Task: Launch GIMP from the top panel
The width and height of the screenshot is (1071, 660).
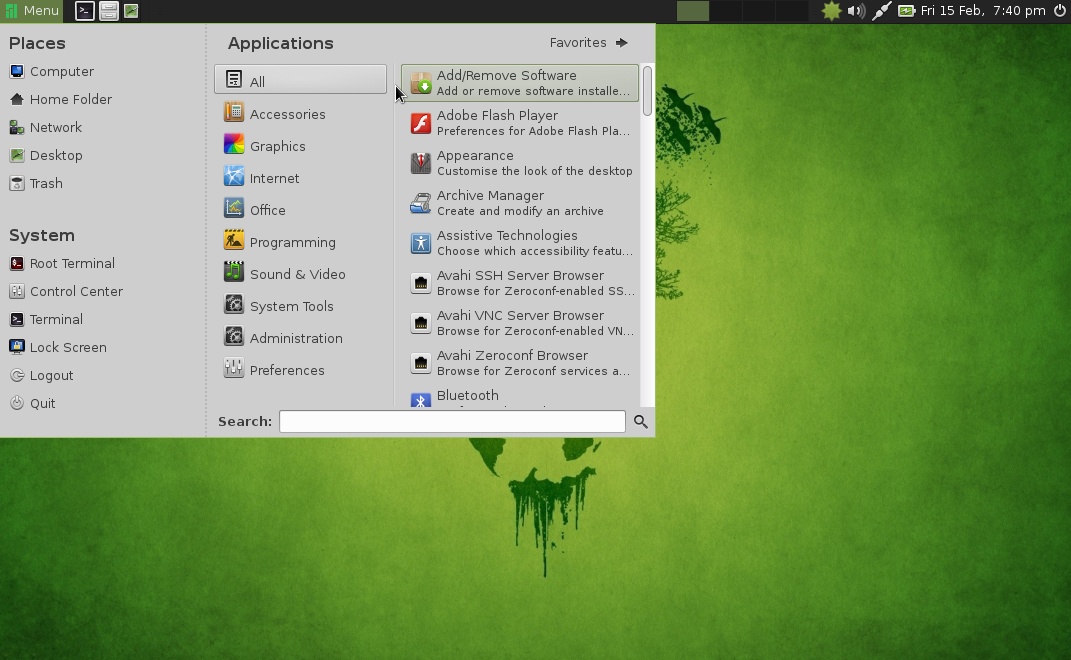Action: click(130, 11)
